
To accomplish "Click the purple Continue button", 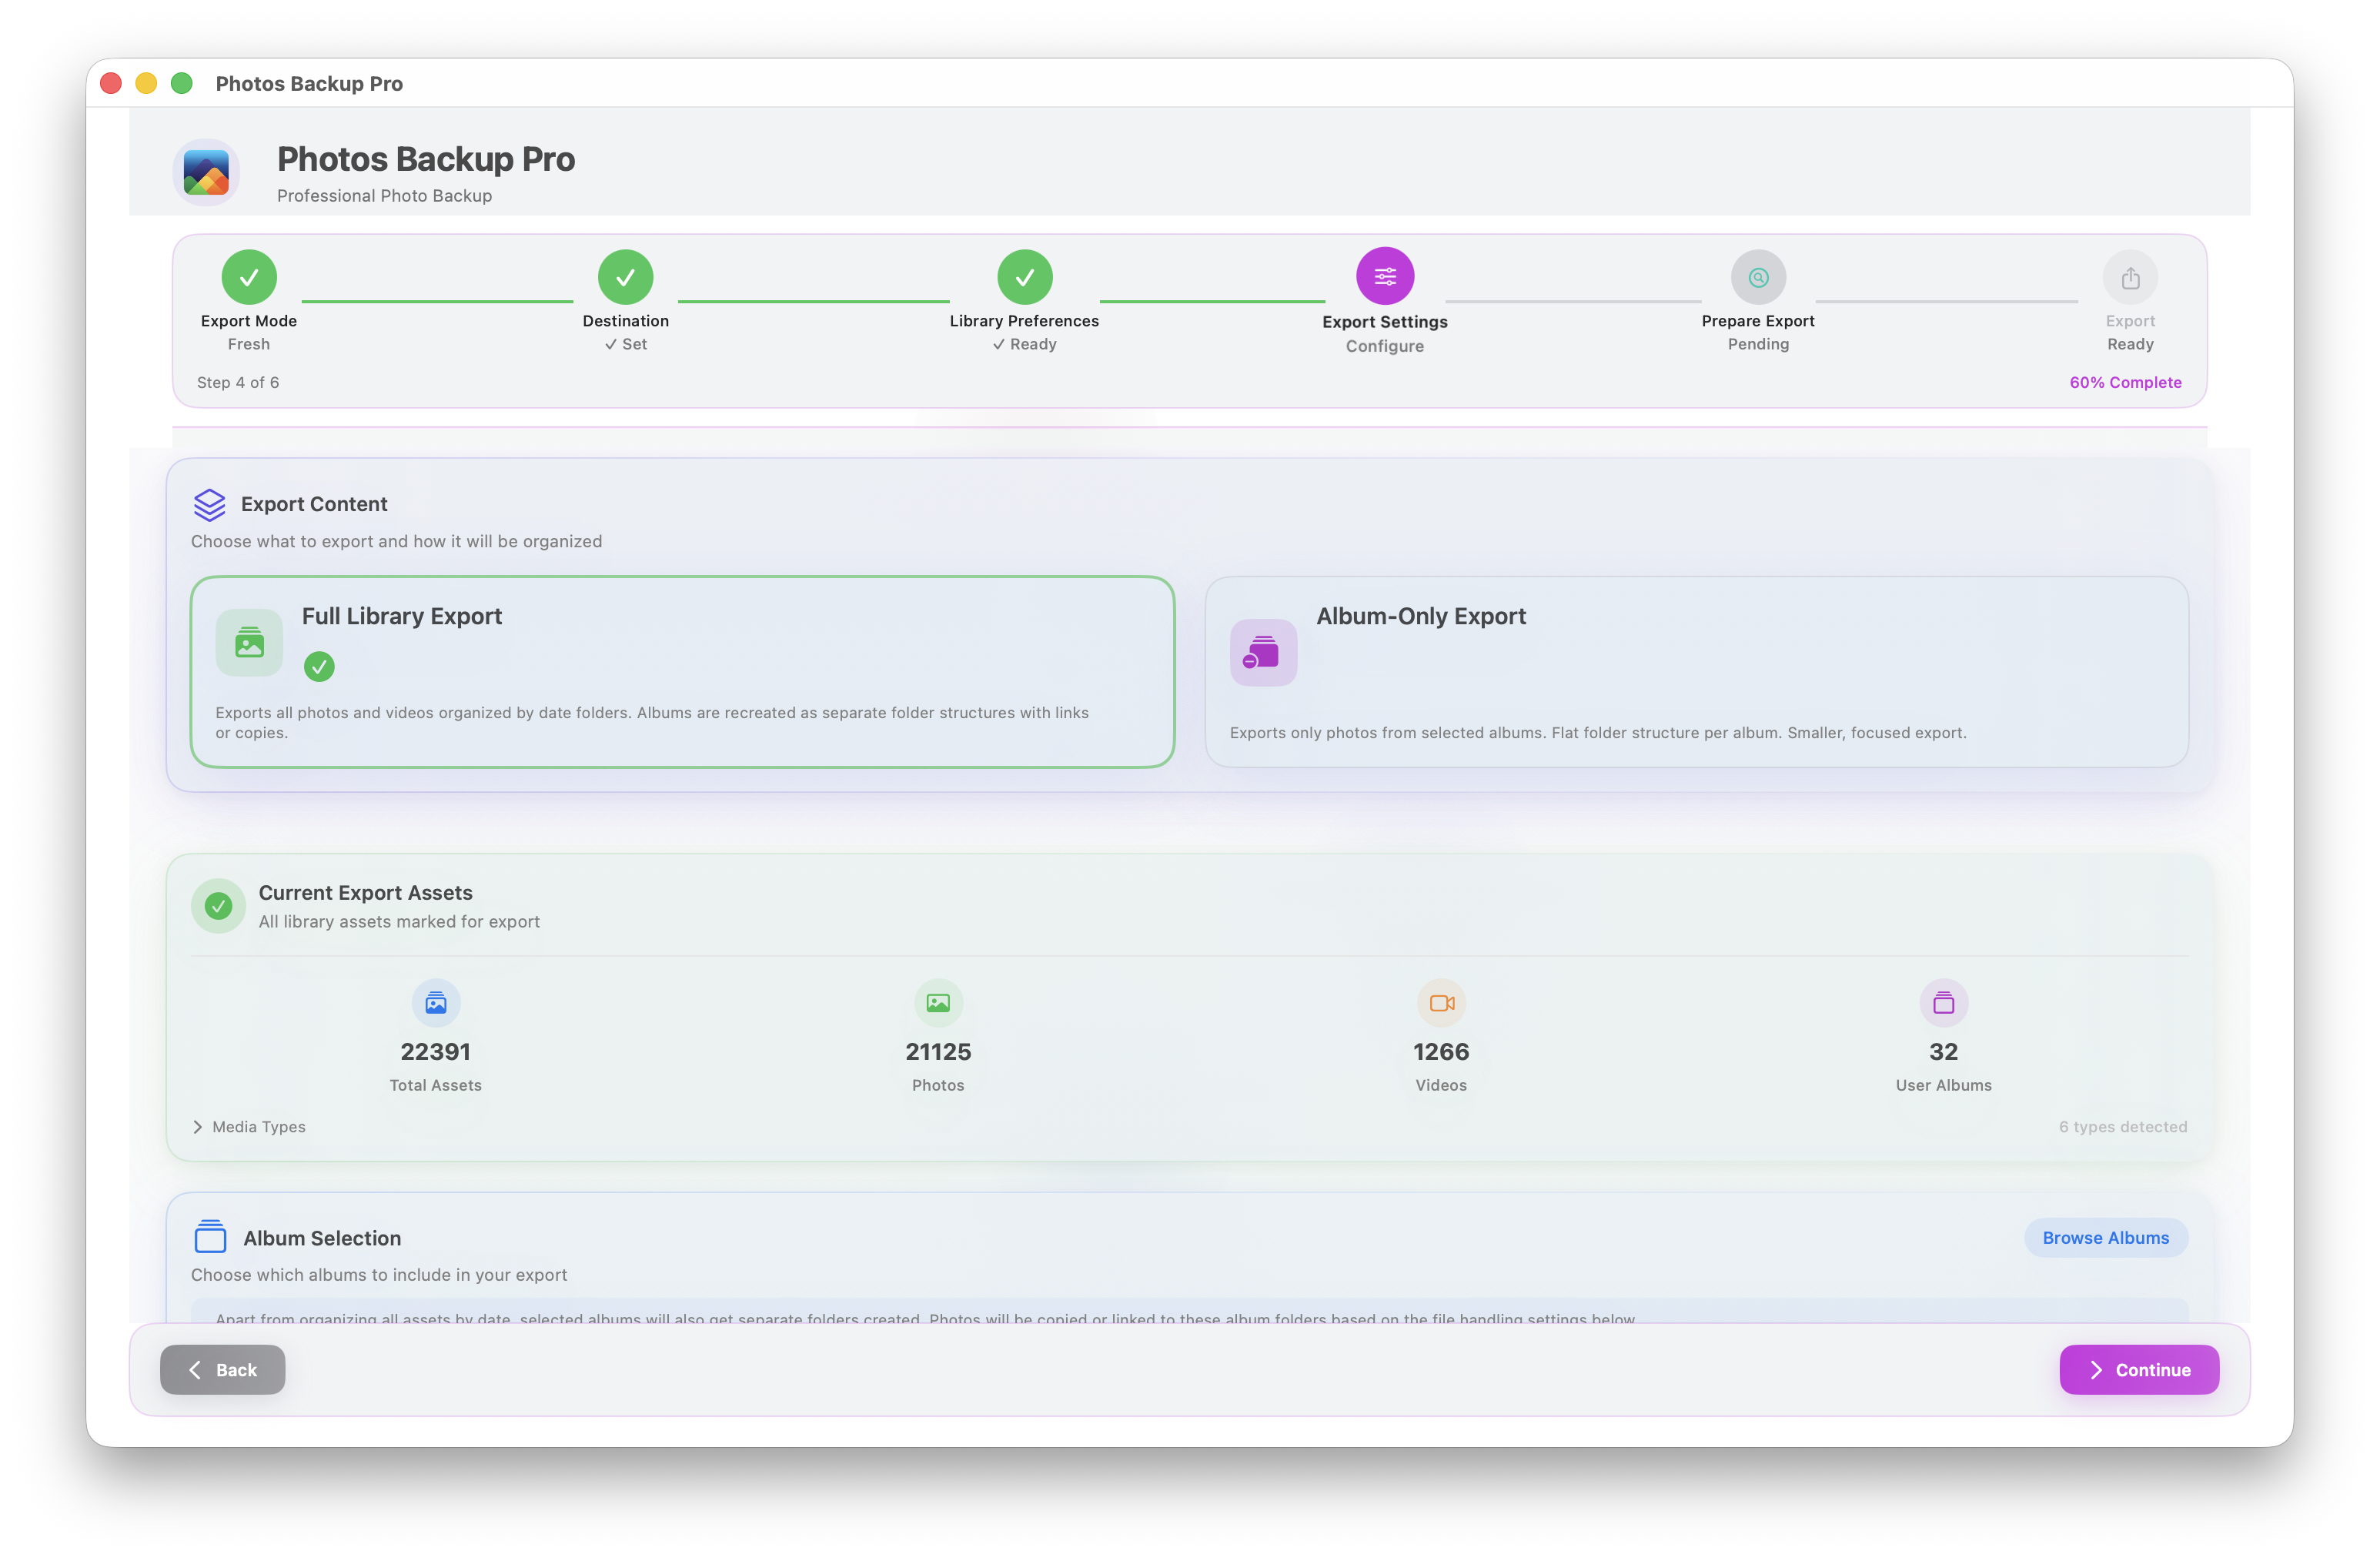I will pyautogui.click(x=2138, y=1369).
